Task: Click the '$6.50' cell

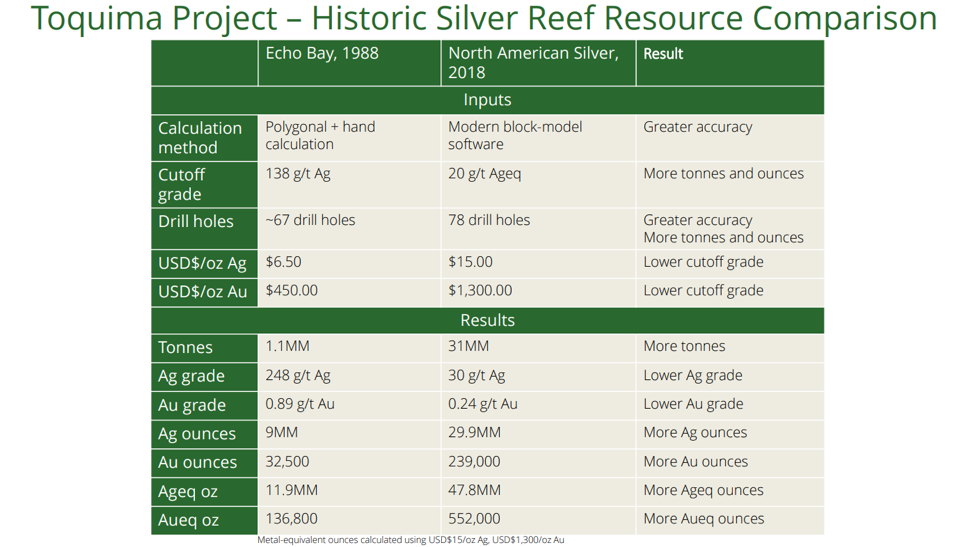Action: click(349, 264)
